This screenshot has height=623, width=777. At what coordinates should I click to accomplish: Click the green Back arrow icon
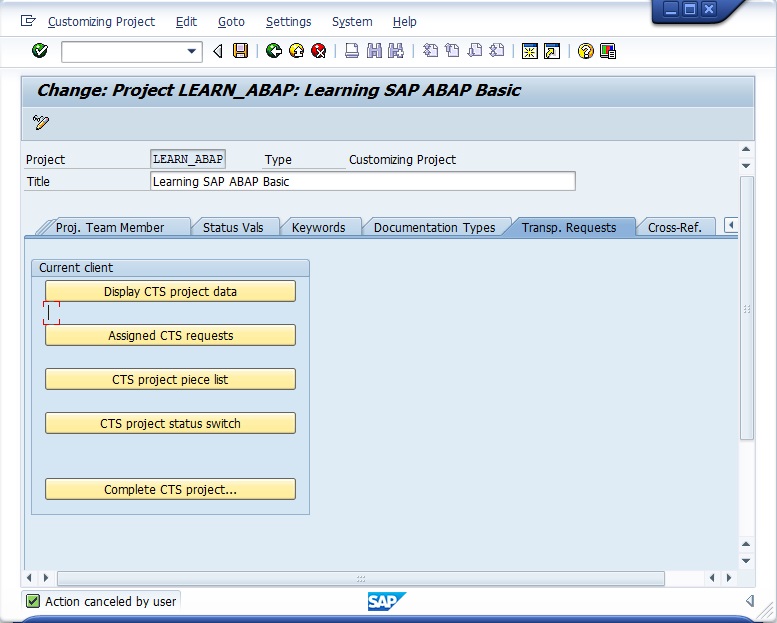[x=274, y=51]
